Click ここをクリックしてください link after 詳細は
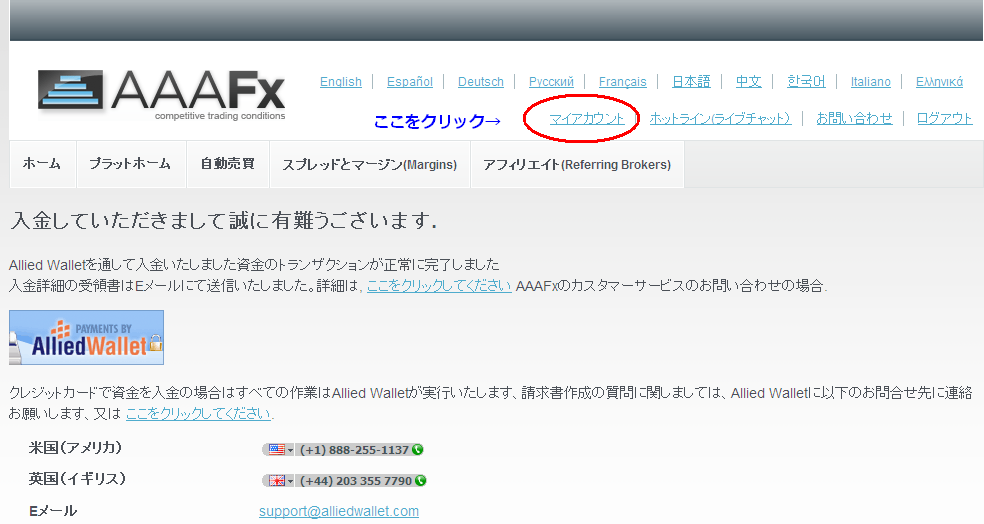984x524 pixels. click(x=439, y=286)
